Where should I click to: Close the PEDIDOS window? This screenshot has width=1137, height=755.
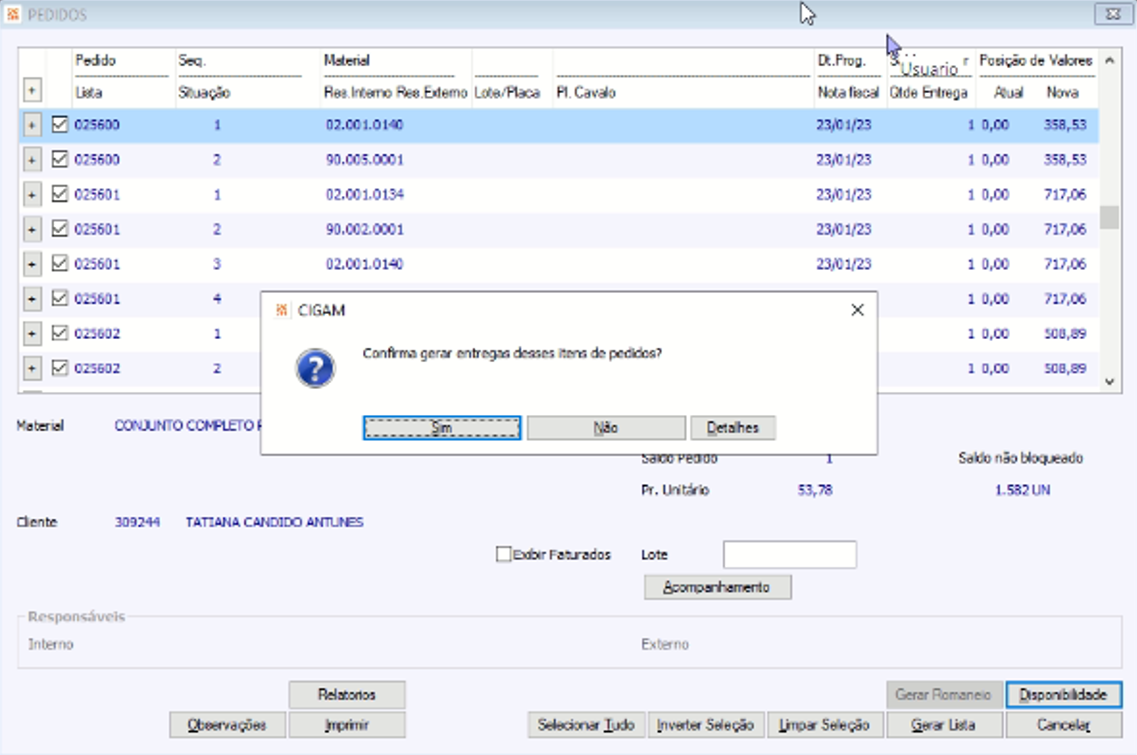(x=1113, y=14)
